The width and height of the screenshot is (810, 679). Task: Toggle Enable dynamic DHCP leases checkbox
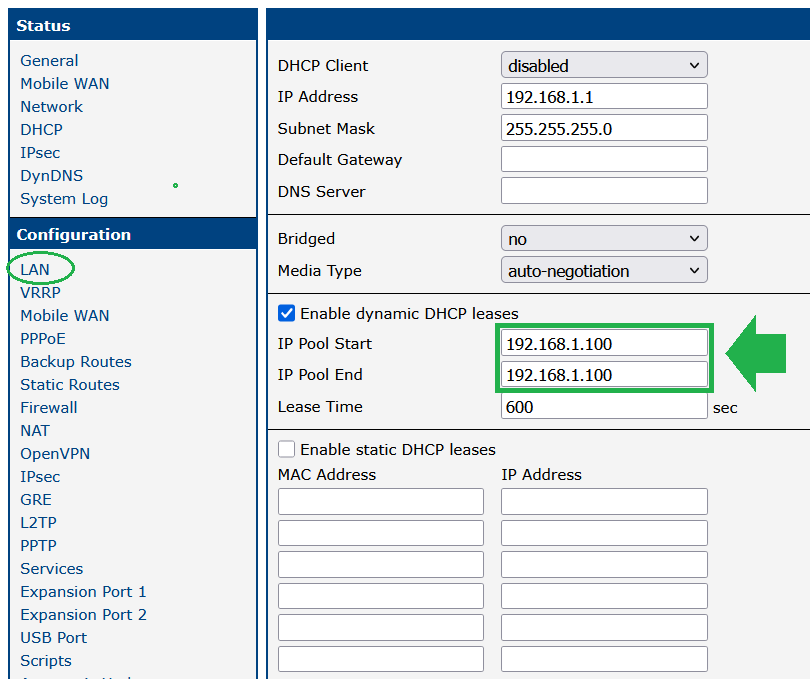pyautogui.click(x=287, y=313)
